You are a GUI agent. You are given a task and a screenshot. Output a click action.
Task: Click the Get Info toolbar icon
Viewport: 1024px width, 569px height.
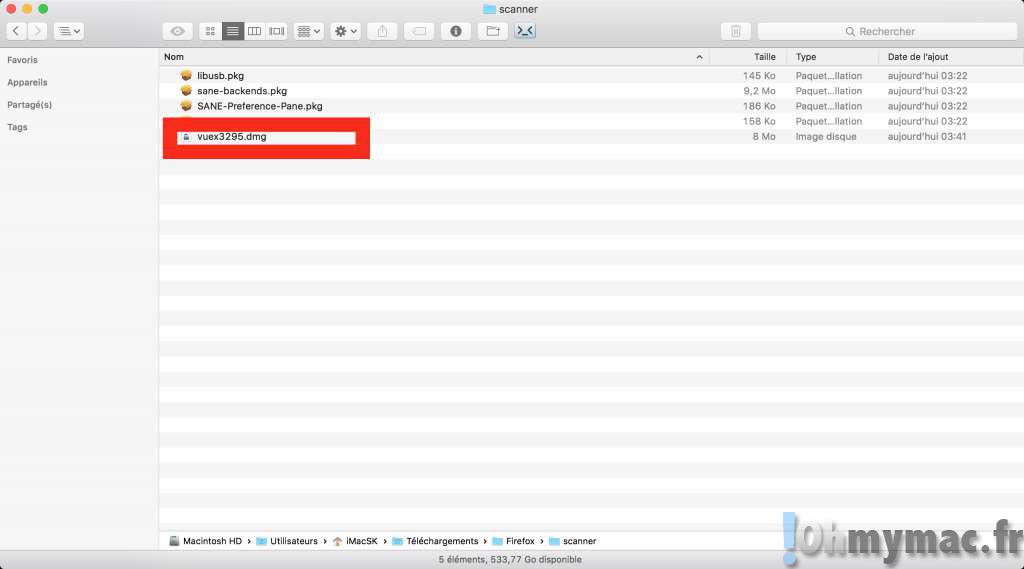[x=456, y=31]
